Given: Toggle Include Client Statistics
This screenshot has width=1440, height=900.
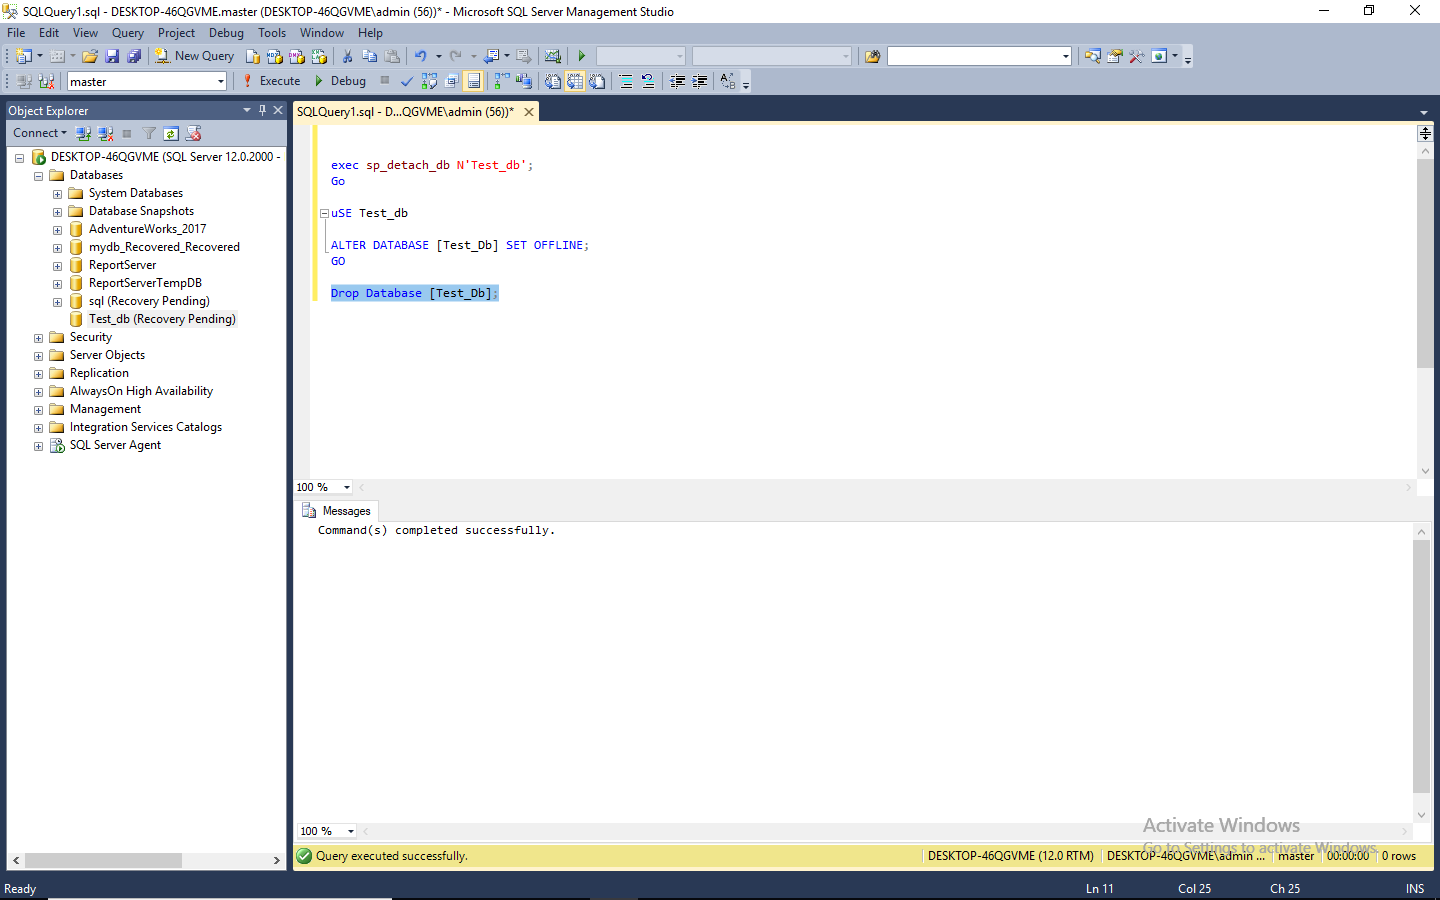Looking at the screenshot, I should coord(523,81).
